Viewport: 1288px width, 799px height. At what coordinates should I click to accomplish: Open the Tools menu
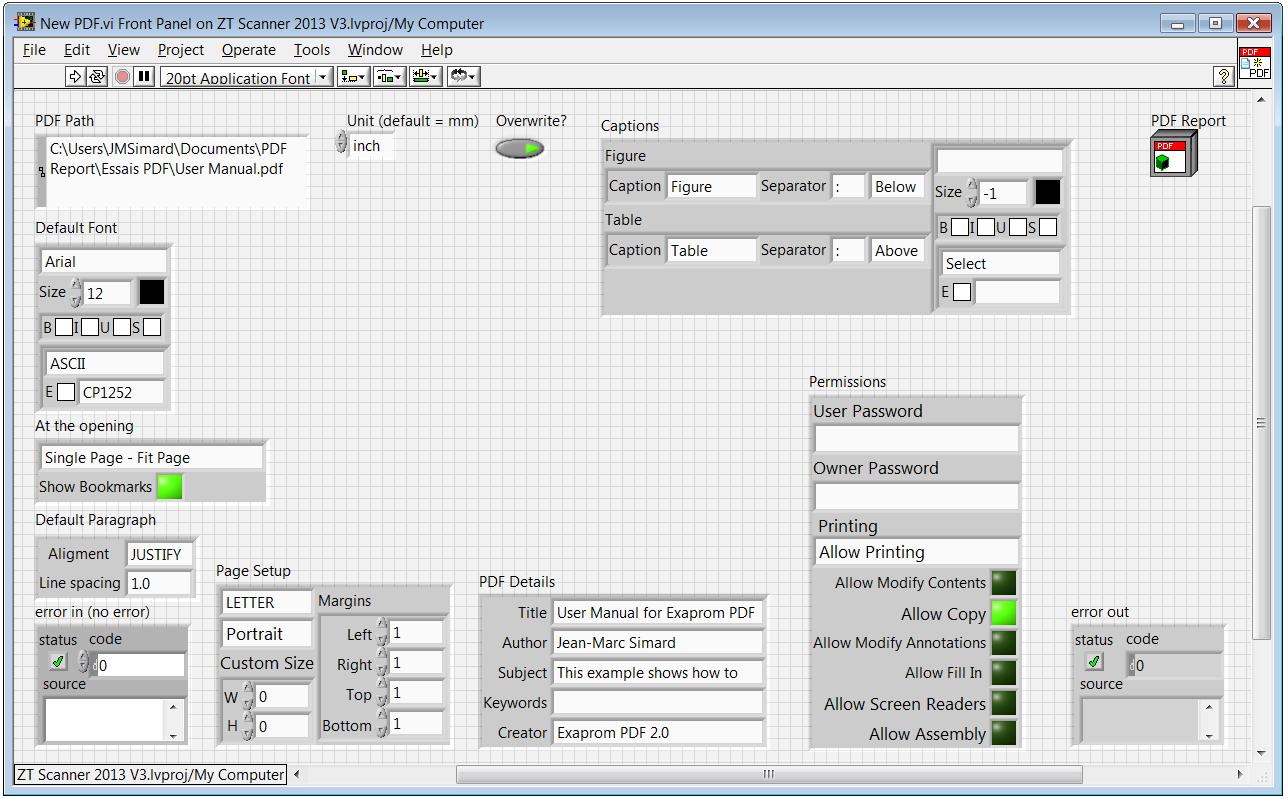311,50
